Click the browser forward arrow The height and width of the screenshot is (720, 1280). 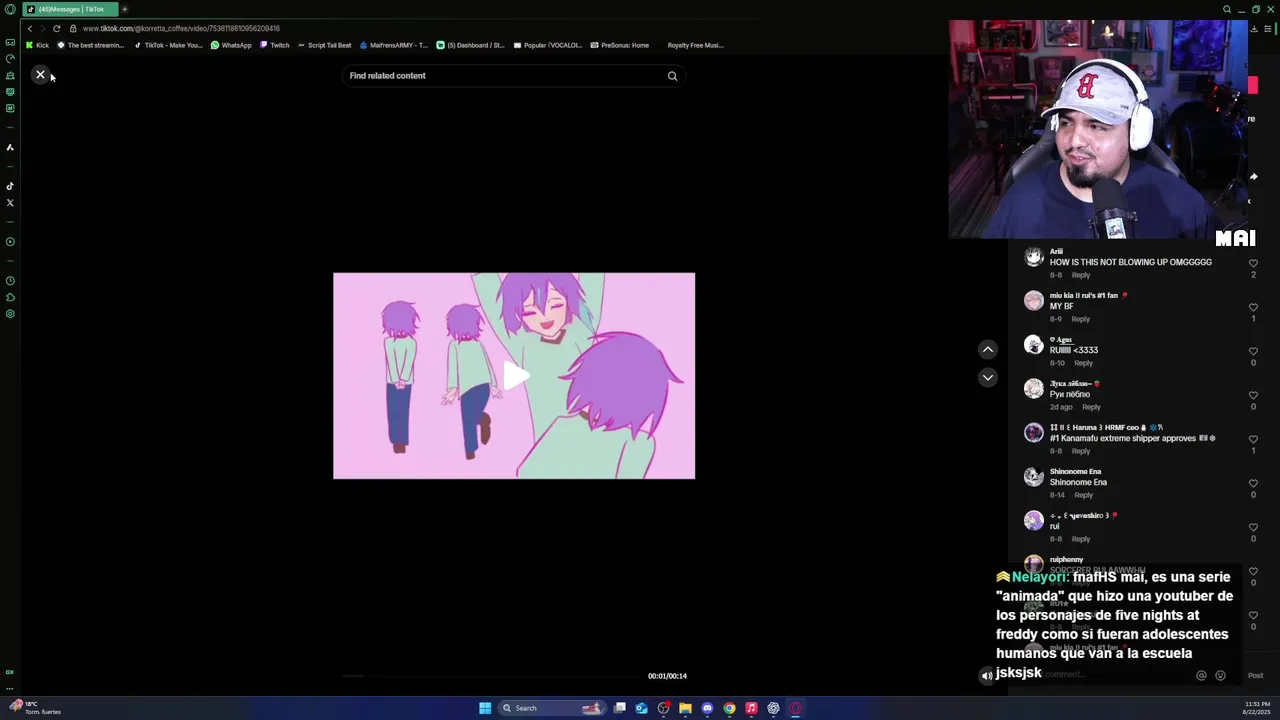pos(43,29)
